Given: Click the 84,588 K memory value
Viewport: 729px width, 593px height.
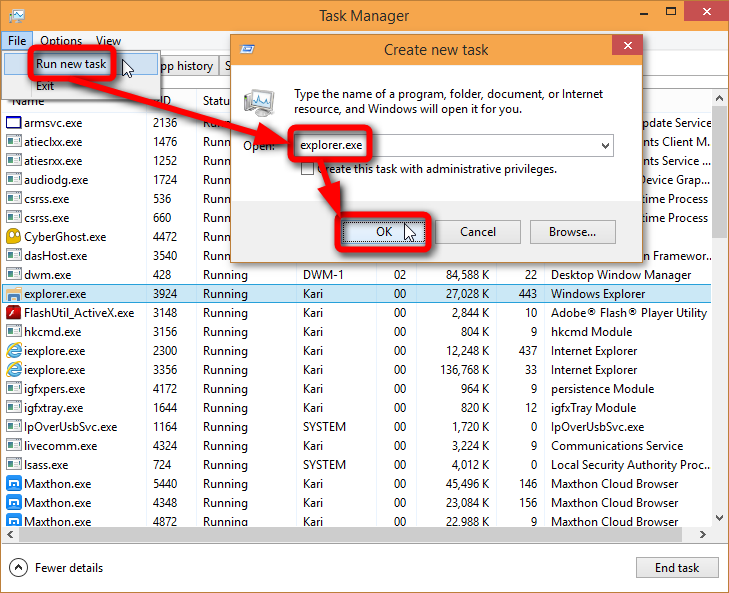Looking at the screenshot, I should (467, 274).
